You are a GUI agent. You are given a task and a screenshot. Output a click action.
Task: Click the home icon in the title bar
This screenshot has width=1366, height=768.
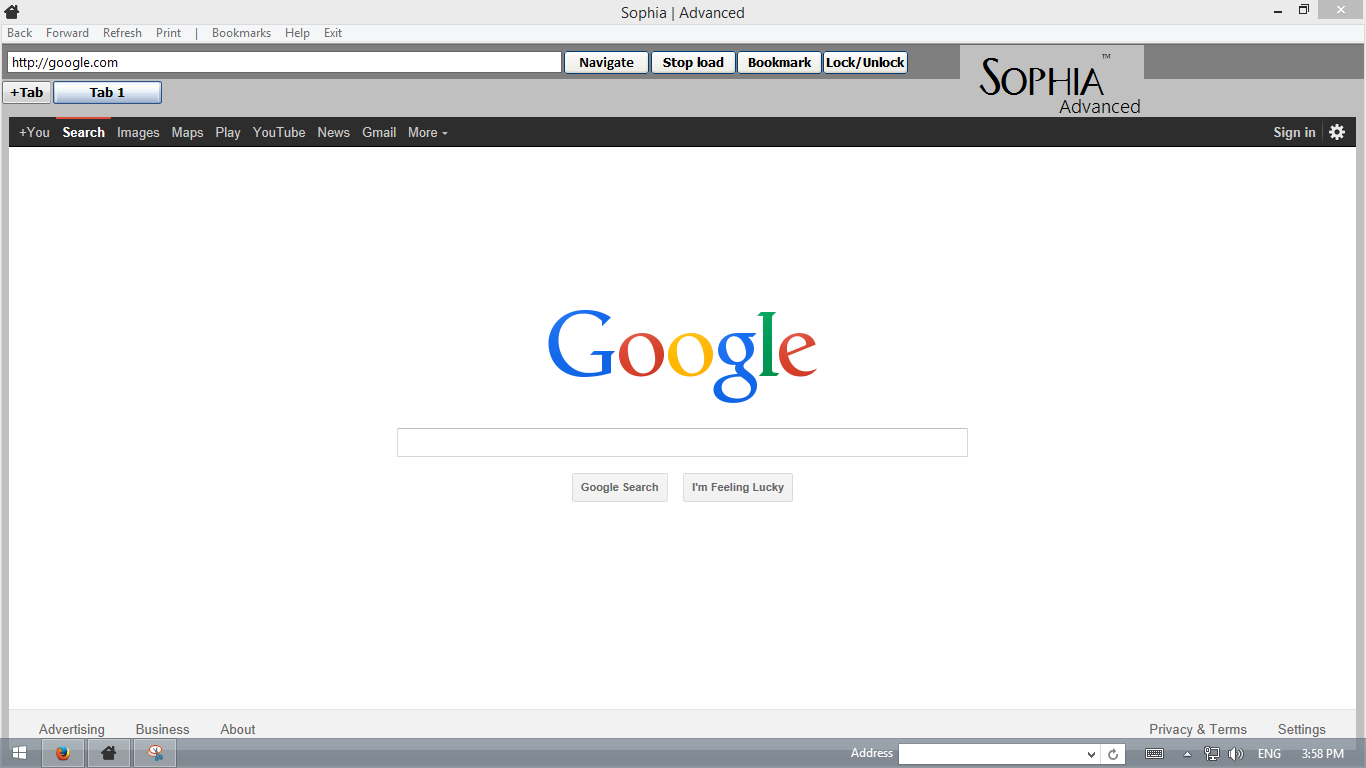pos(10,10)
